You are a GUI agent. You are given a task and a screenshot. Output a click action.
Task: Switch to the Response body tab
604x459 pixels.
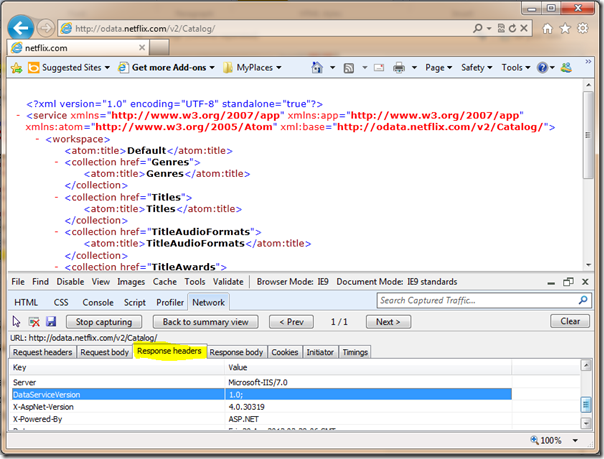(x=237, y=352)
